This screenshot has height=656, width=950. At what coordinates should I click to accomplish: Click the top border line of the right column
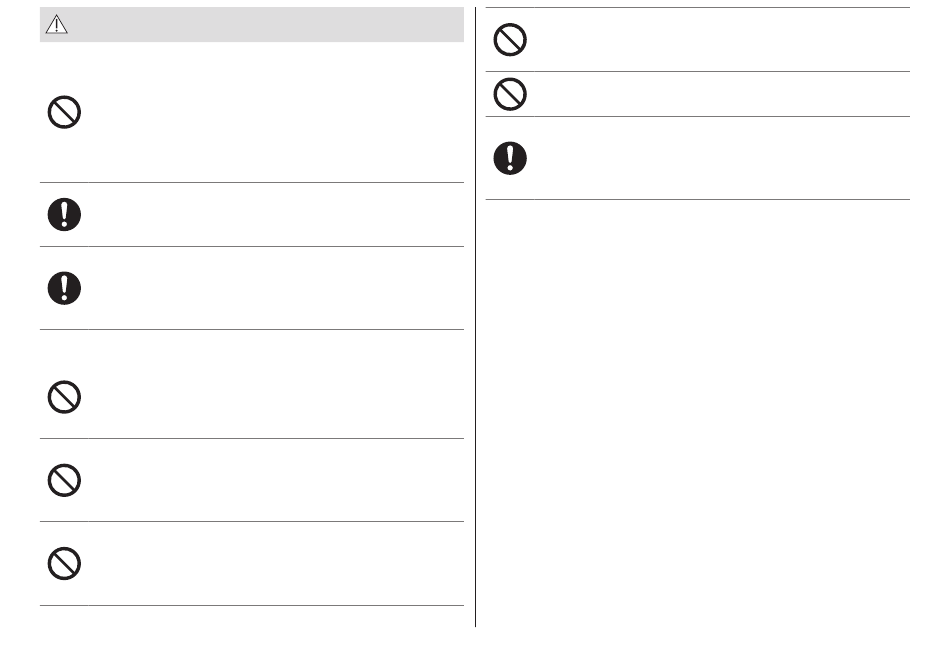(x=698, y=7)
